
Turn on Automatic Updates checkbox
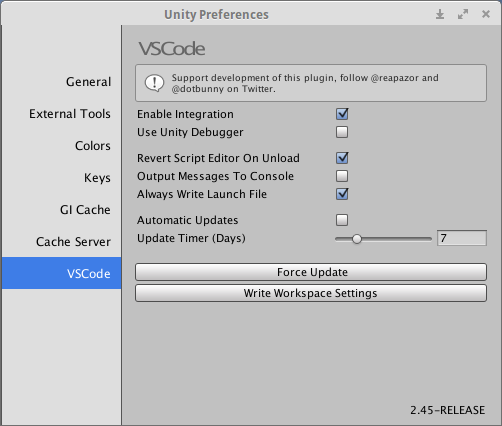pyautogui.click(x=342, y=220)
